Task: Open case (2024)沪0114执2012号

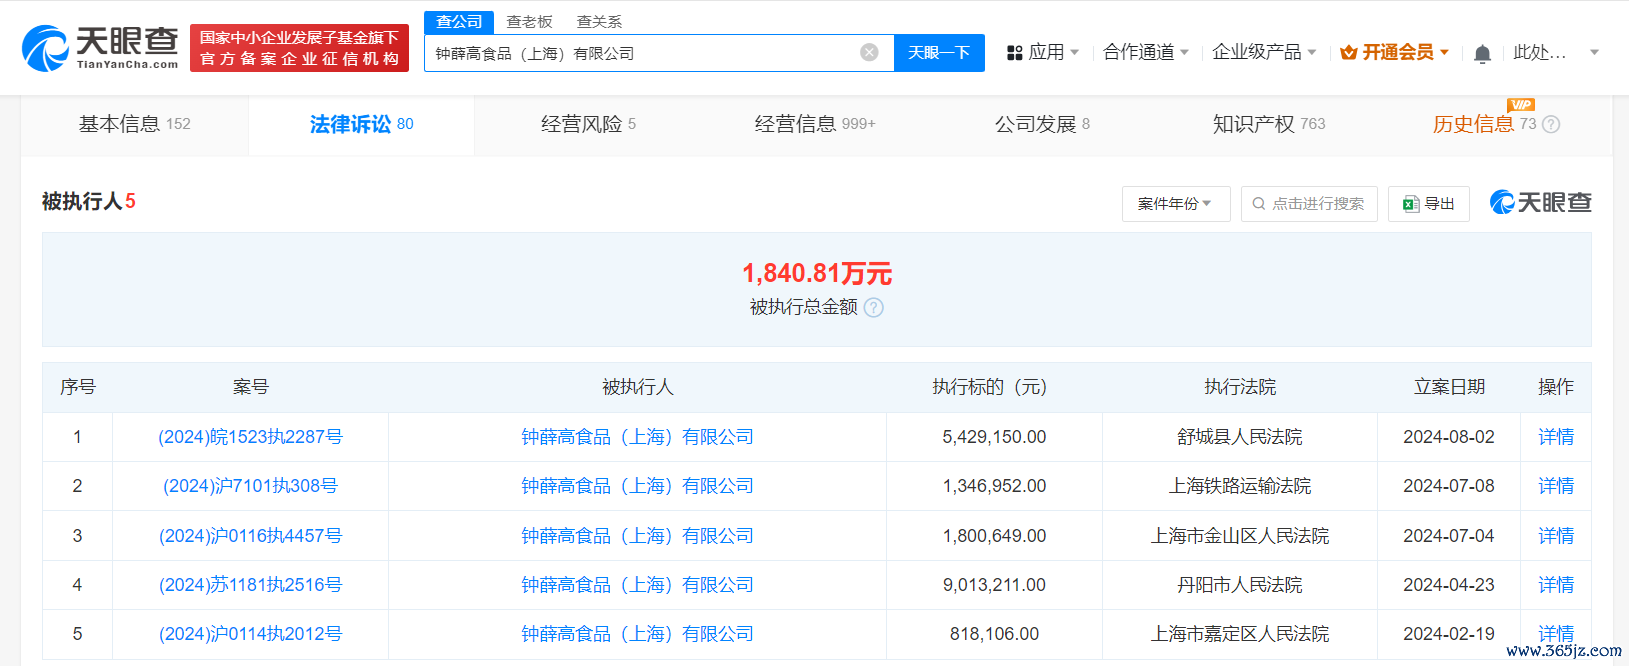Action: tap(250, 634)
